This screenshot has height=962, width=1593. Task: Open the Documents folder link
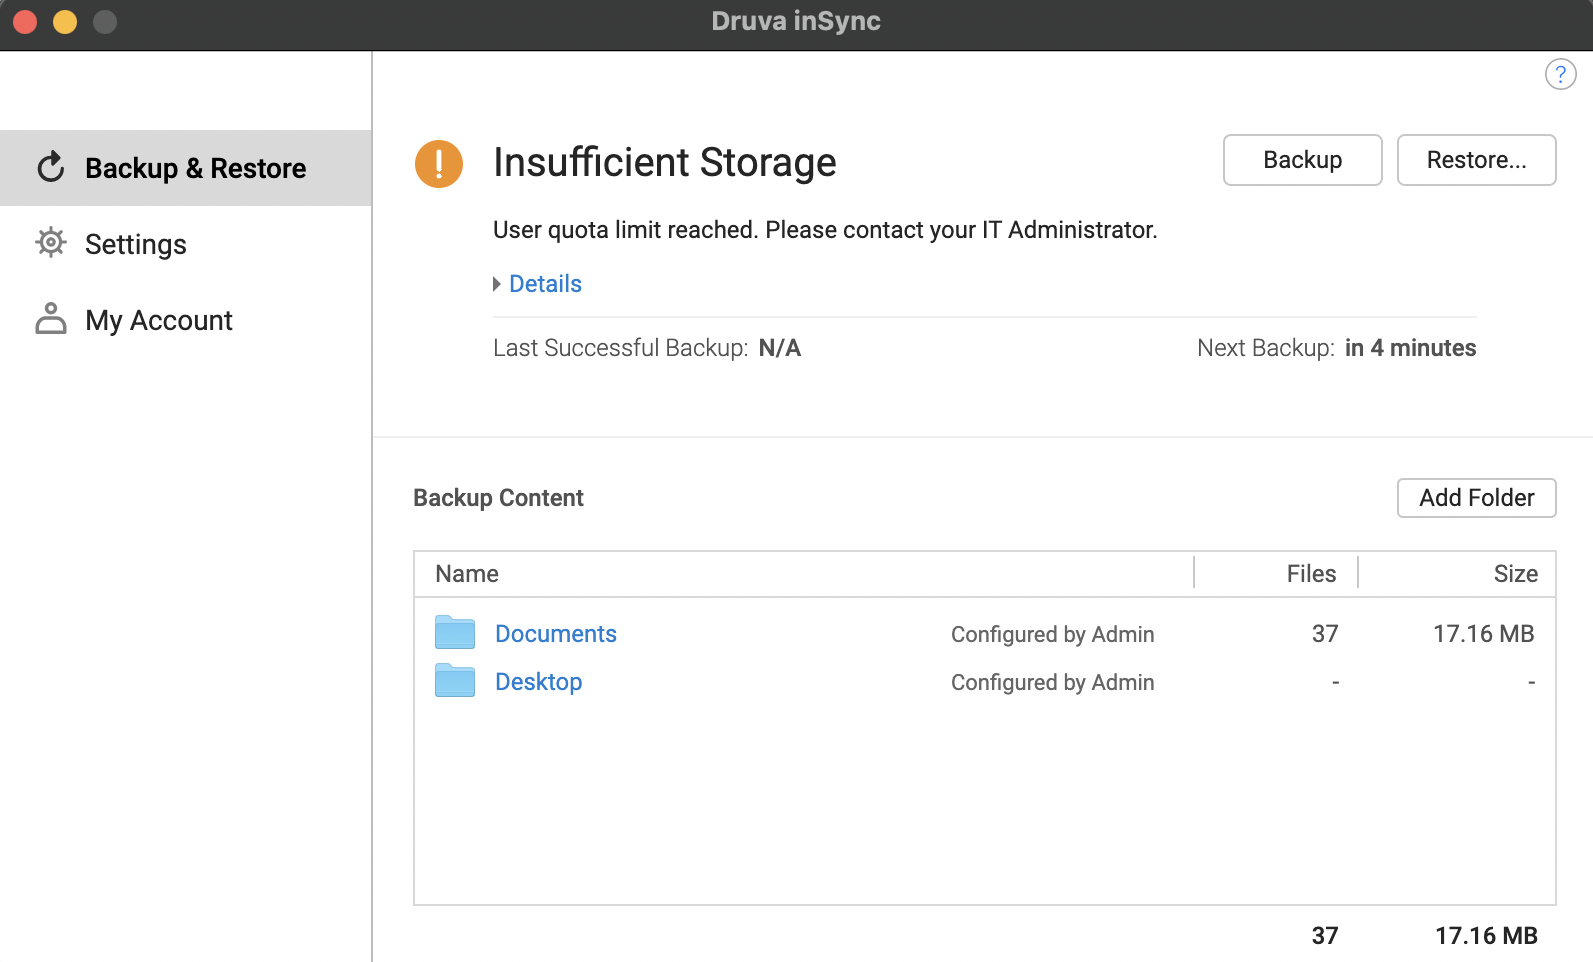pyautogui.click(x=556, y=634)
